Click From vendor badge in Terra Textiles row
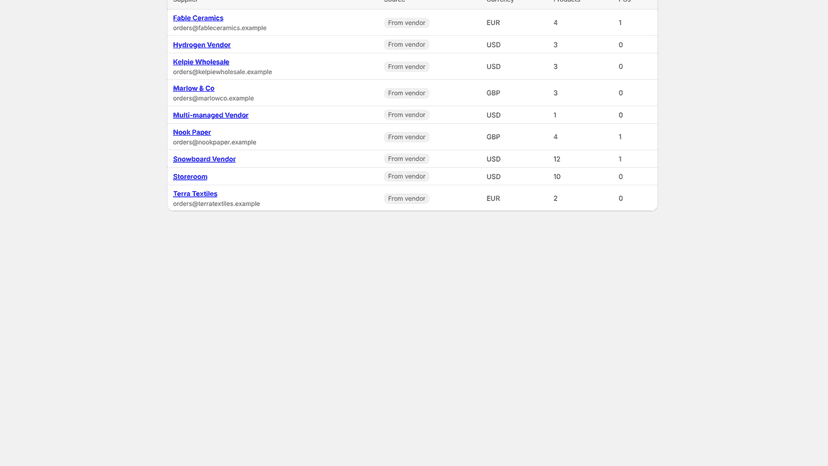Image resolution: width=828 pixels, height=466 pixels. (406, 199)
